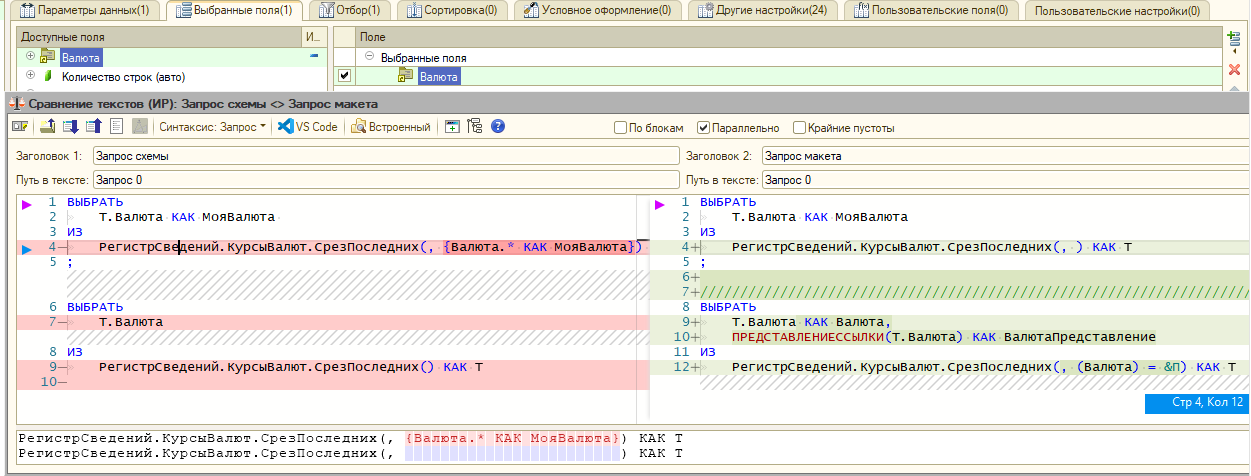This screenshot has height=476, width=1251.
Task: Toggle the 'Крайние пустоты' checkbox
Action: [799, 128]
